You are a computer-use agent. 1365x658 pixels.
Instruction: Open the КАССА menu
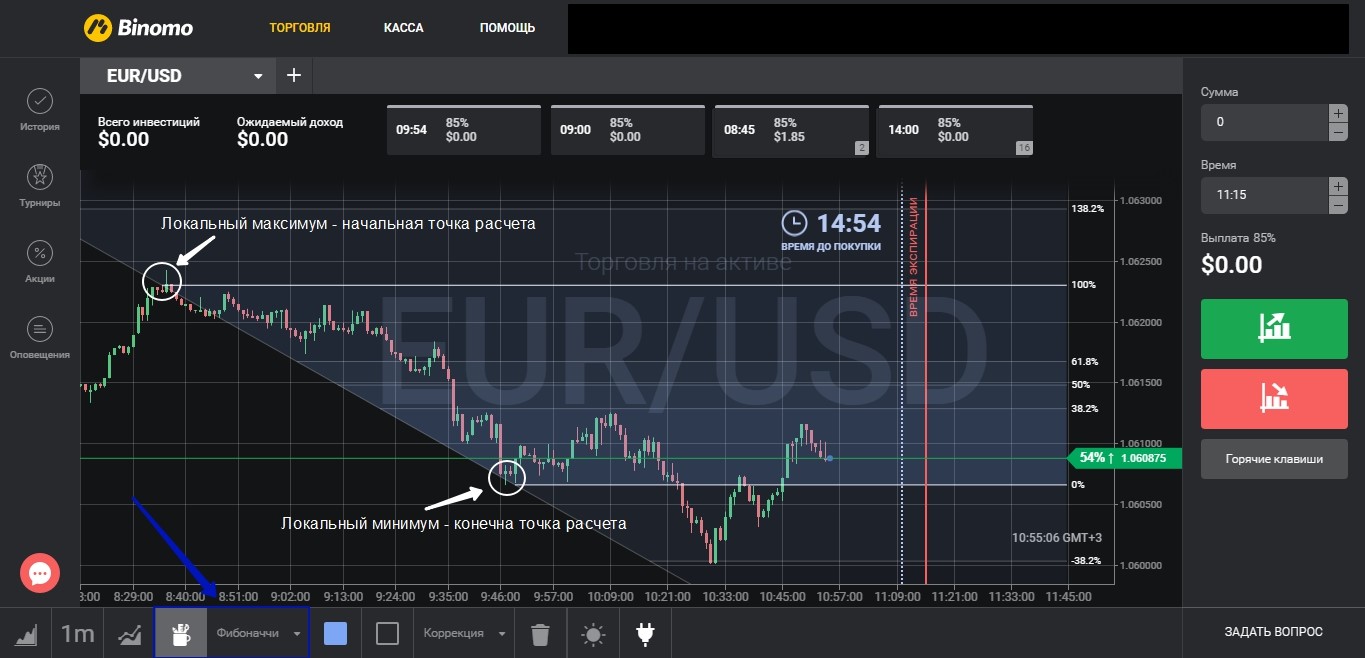pyautogui.click(x=404, y=28)
